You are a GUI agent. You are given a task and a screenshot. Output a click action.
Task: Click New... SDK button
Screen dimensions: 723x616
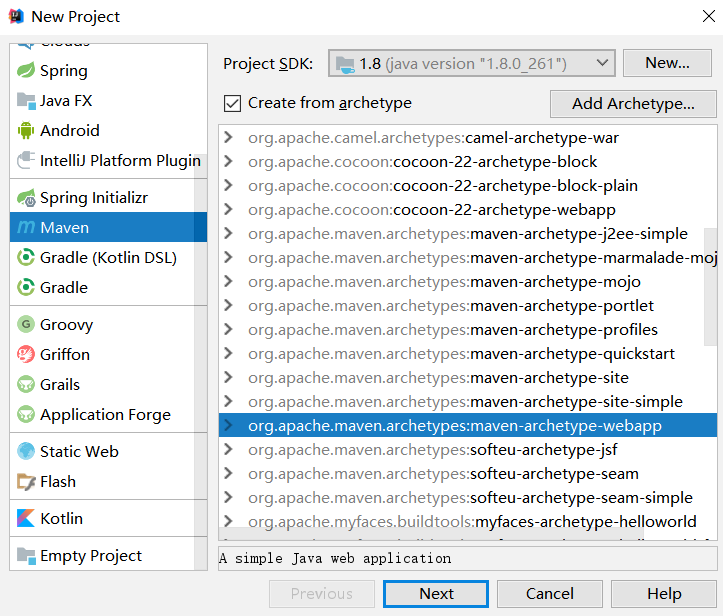[x=667, y=63]
